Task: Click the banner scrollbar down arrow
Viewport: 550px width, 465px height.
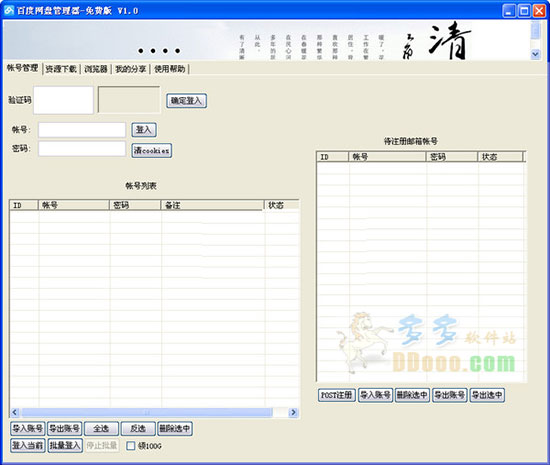Action: (535, 54)
